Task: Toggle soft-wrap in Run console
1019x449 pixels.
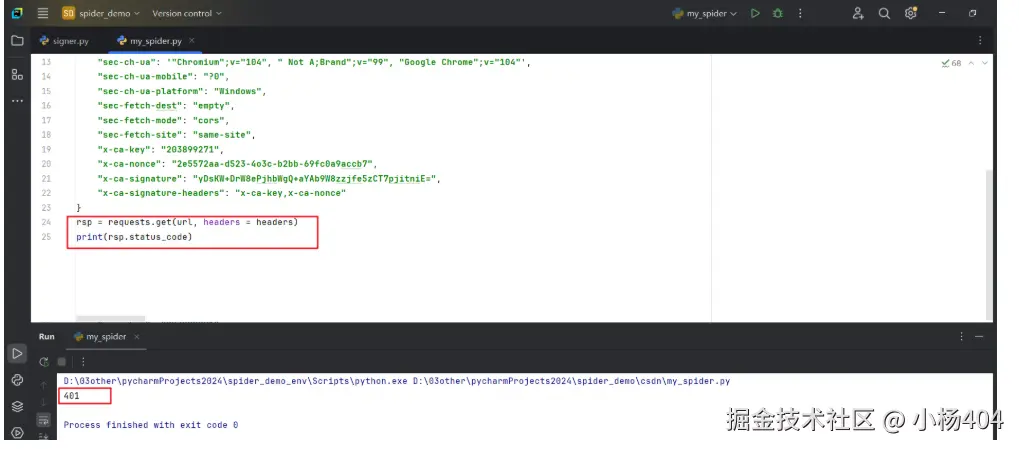Action: click(44, 420)
